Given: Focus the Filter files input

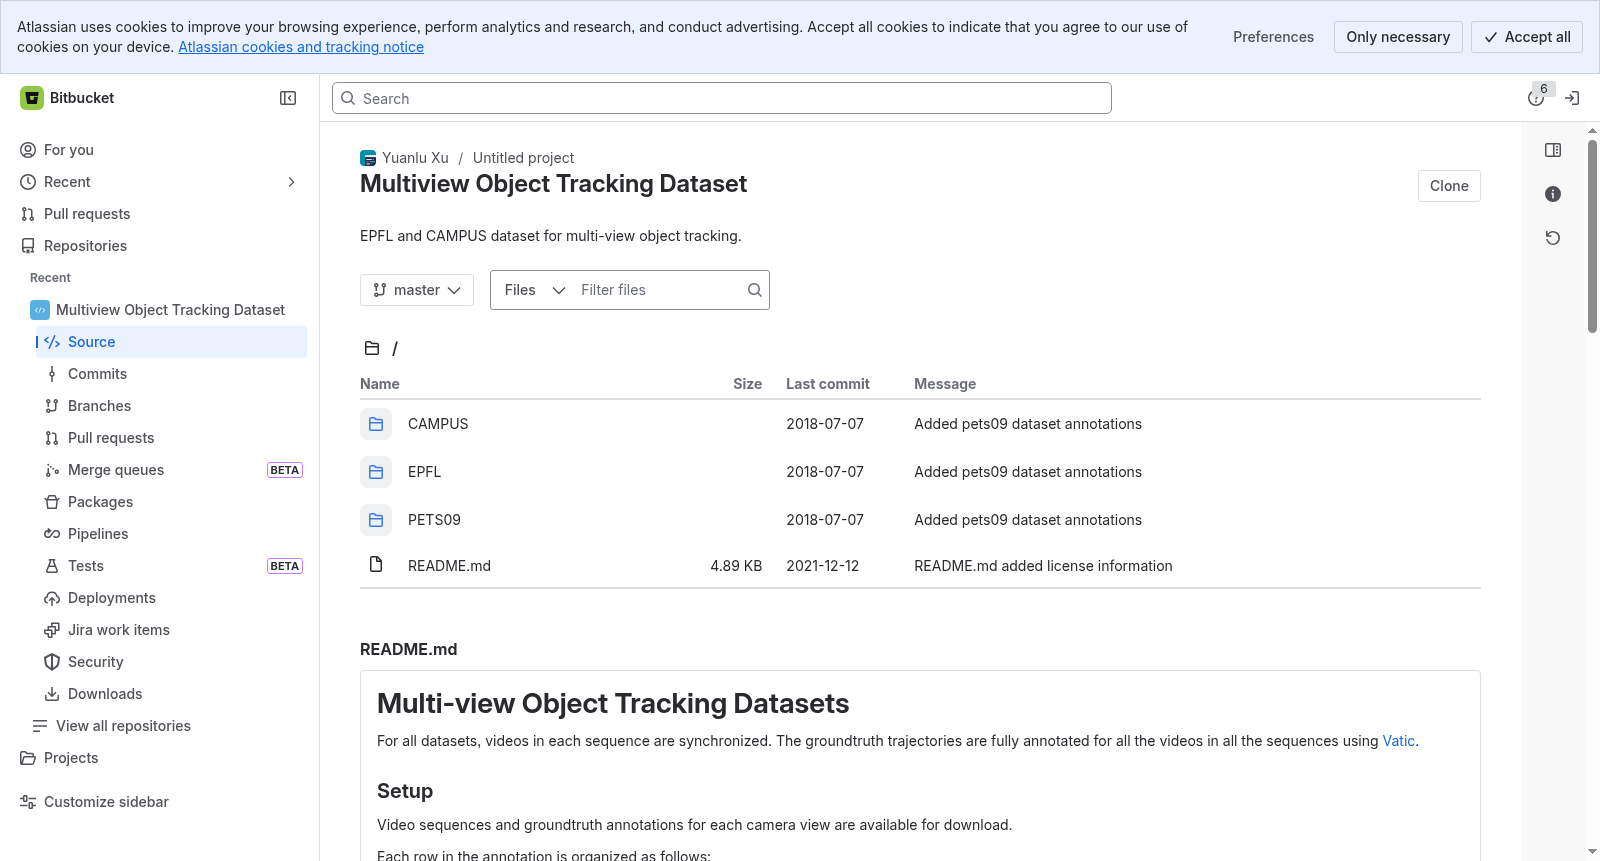Looking at the screenshot, I should tap(660, 290).
